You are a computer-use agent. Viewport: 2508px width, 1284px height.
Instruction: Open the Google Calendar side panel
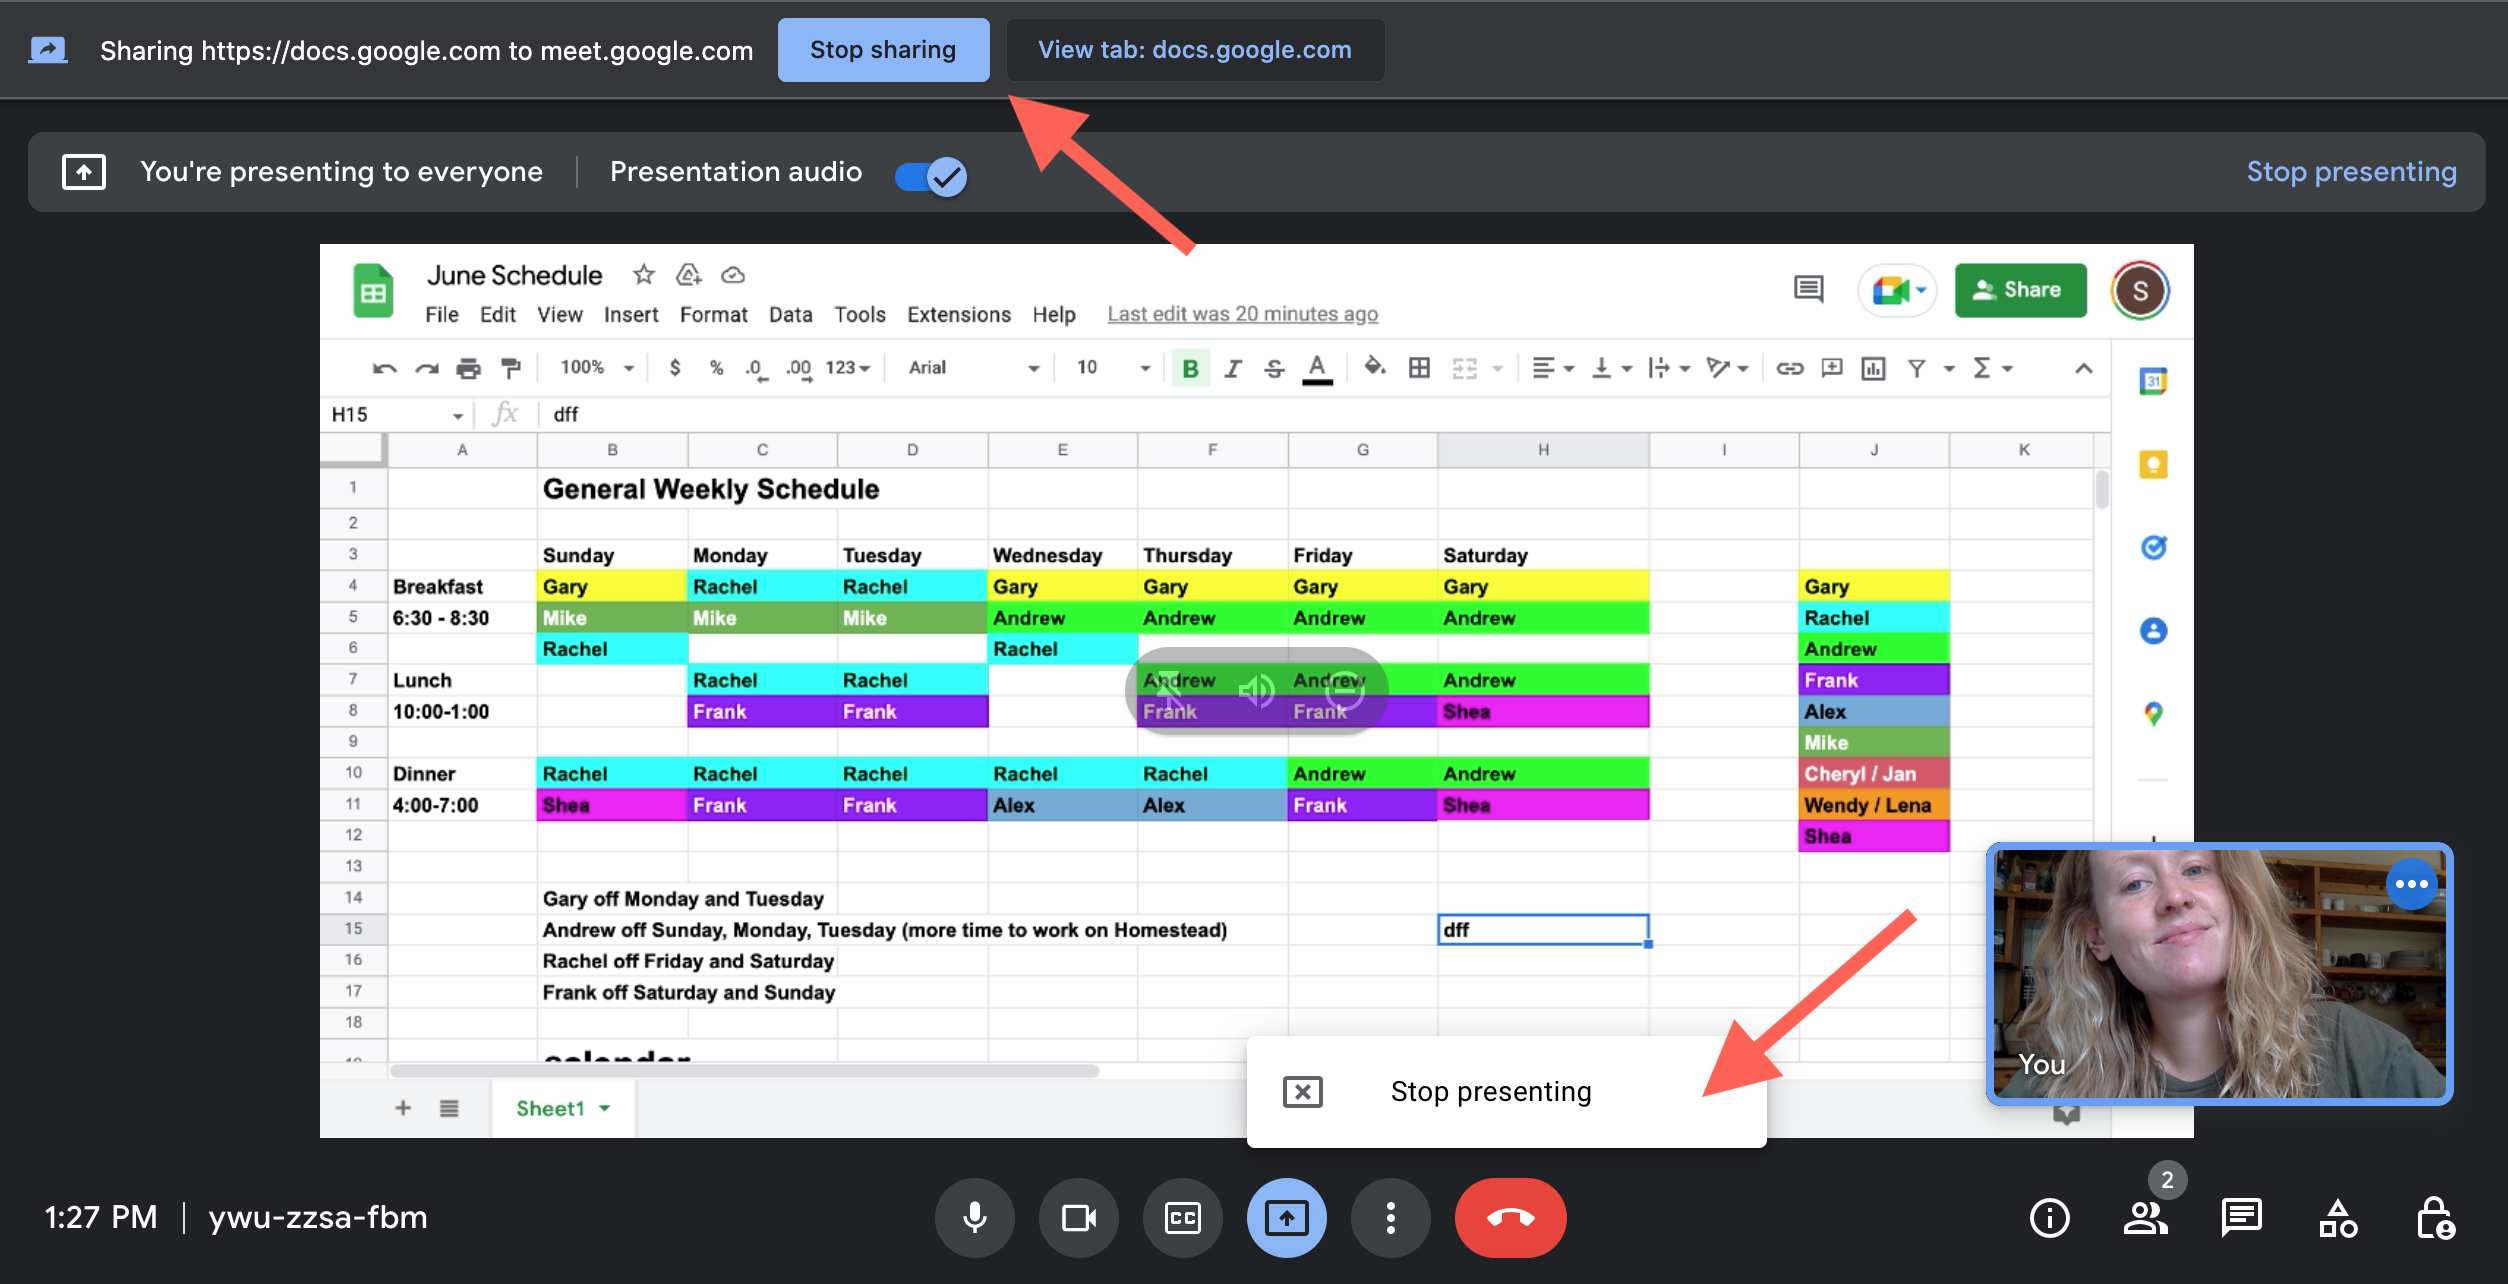(x=2152, y=382)
